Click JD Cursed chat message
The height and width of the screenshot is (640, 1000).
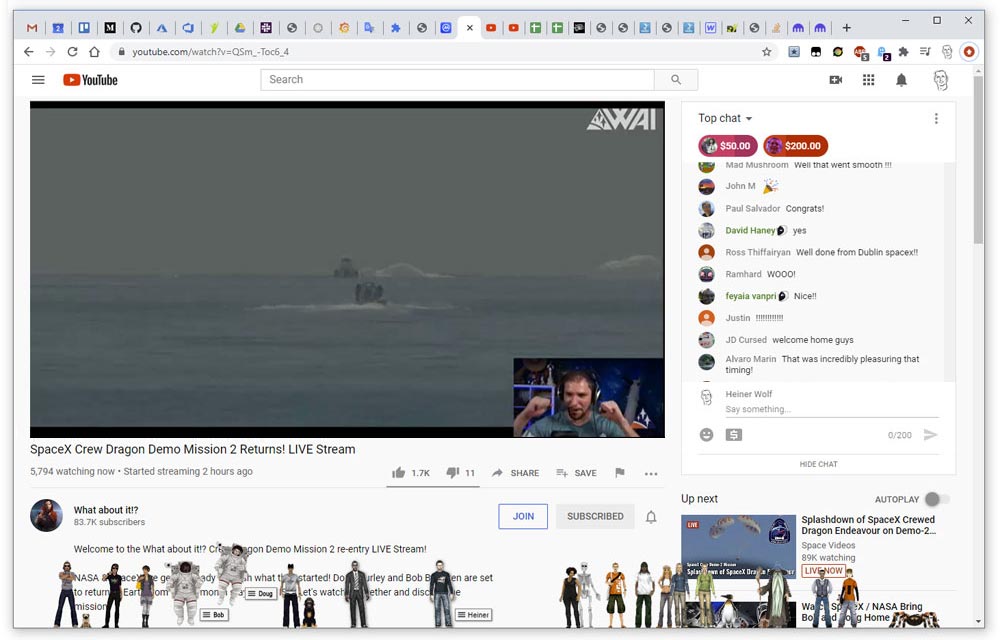(812, 340)
